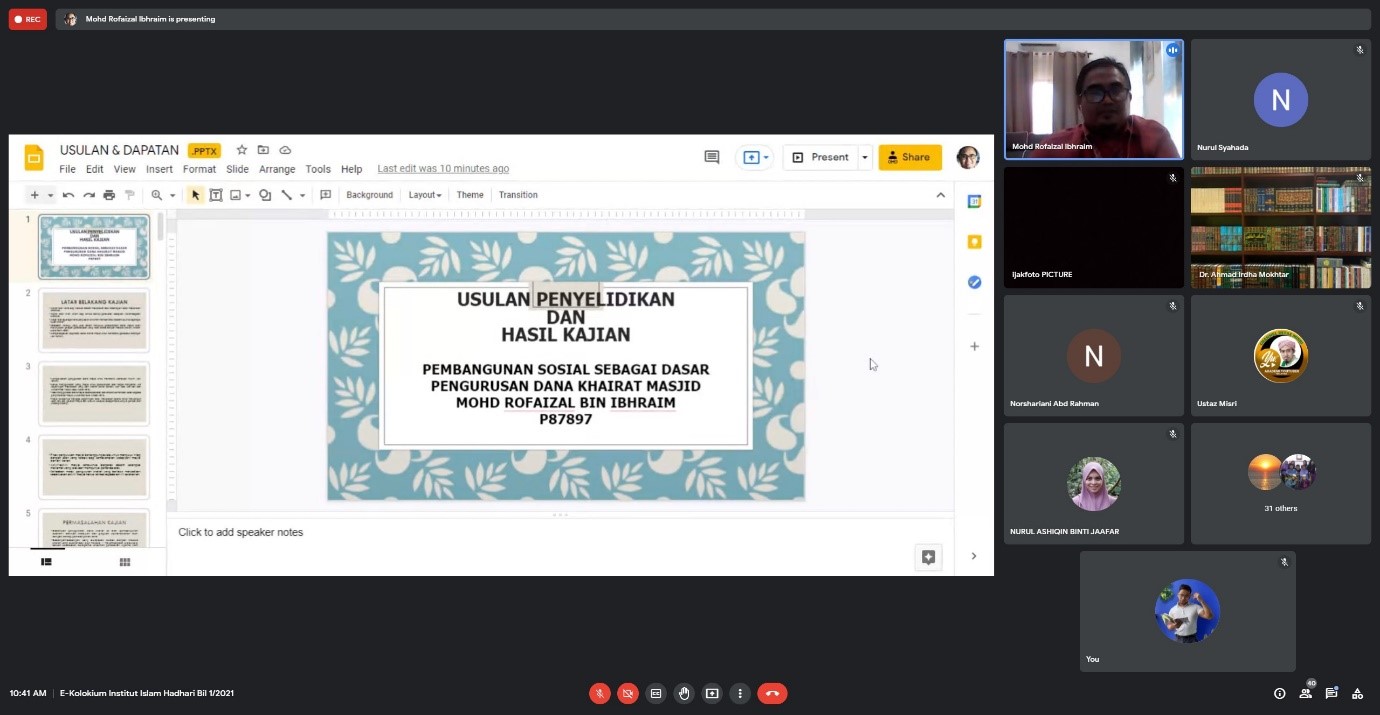Open the zoom level dropdown arrow
Viewport: 1380px width, 715px height.
pos(172,196)
